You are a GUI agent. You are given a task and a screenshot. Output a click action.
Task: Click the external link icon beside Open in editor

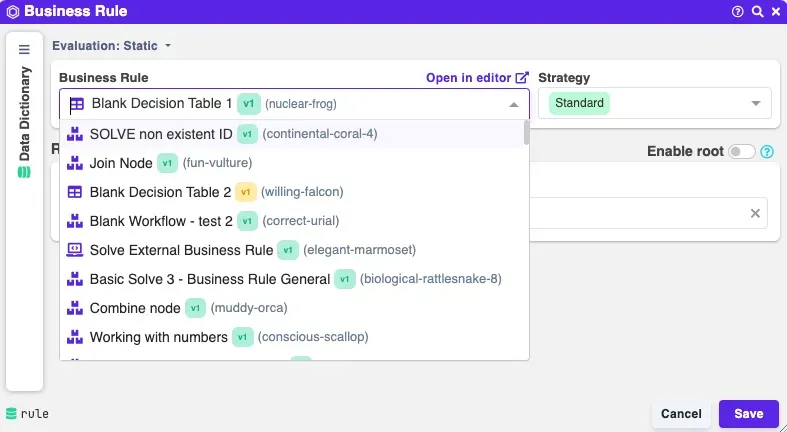[522, 77]
